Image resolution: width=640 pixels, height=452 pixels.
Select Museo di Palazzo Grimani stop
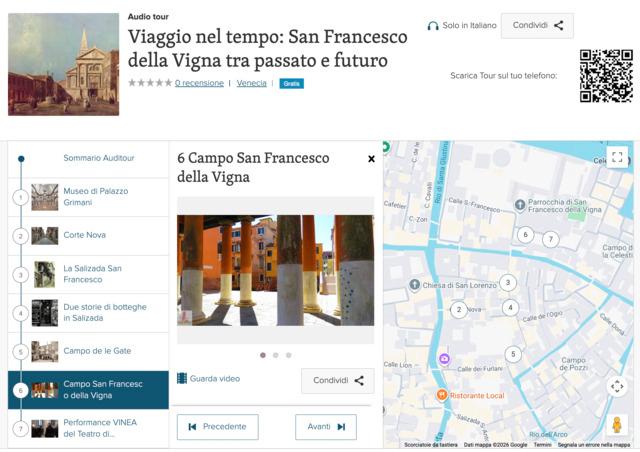pyautogui.click(x=95, y=196)
